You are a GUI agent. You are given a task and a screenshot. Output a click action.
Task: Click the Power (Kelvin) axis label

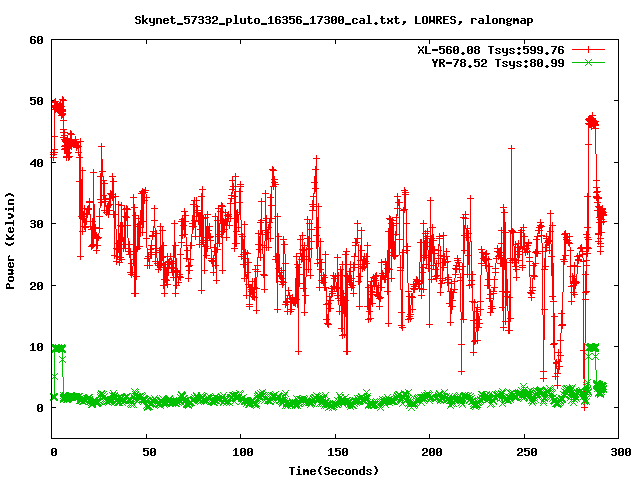tap(10, 241)
